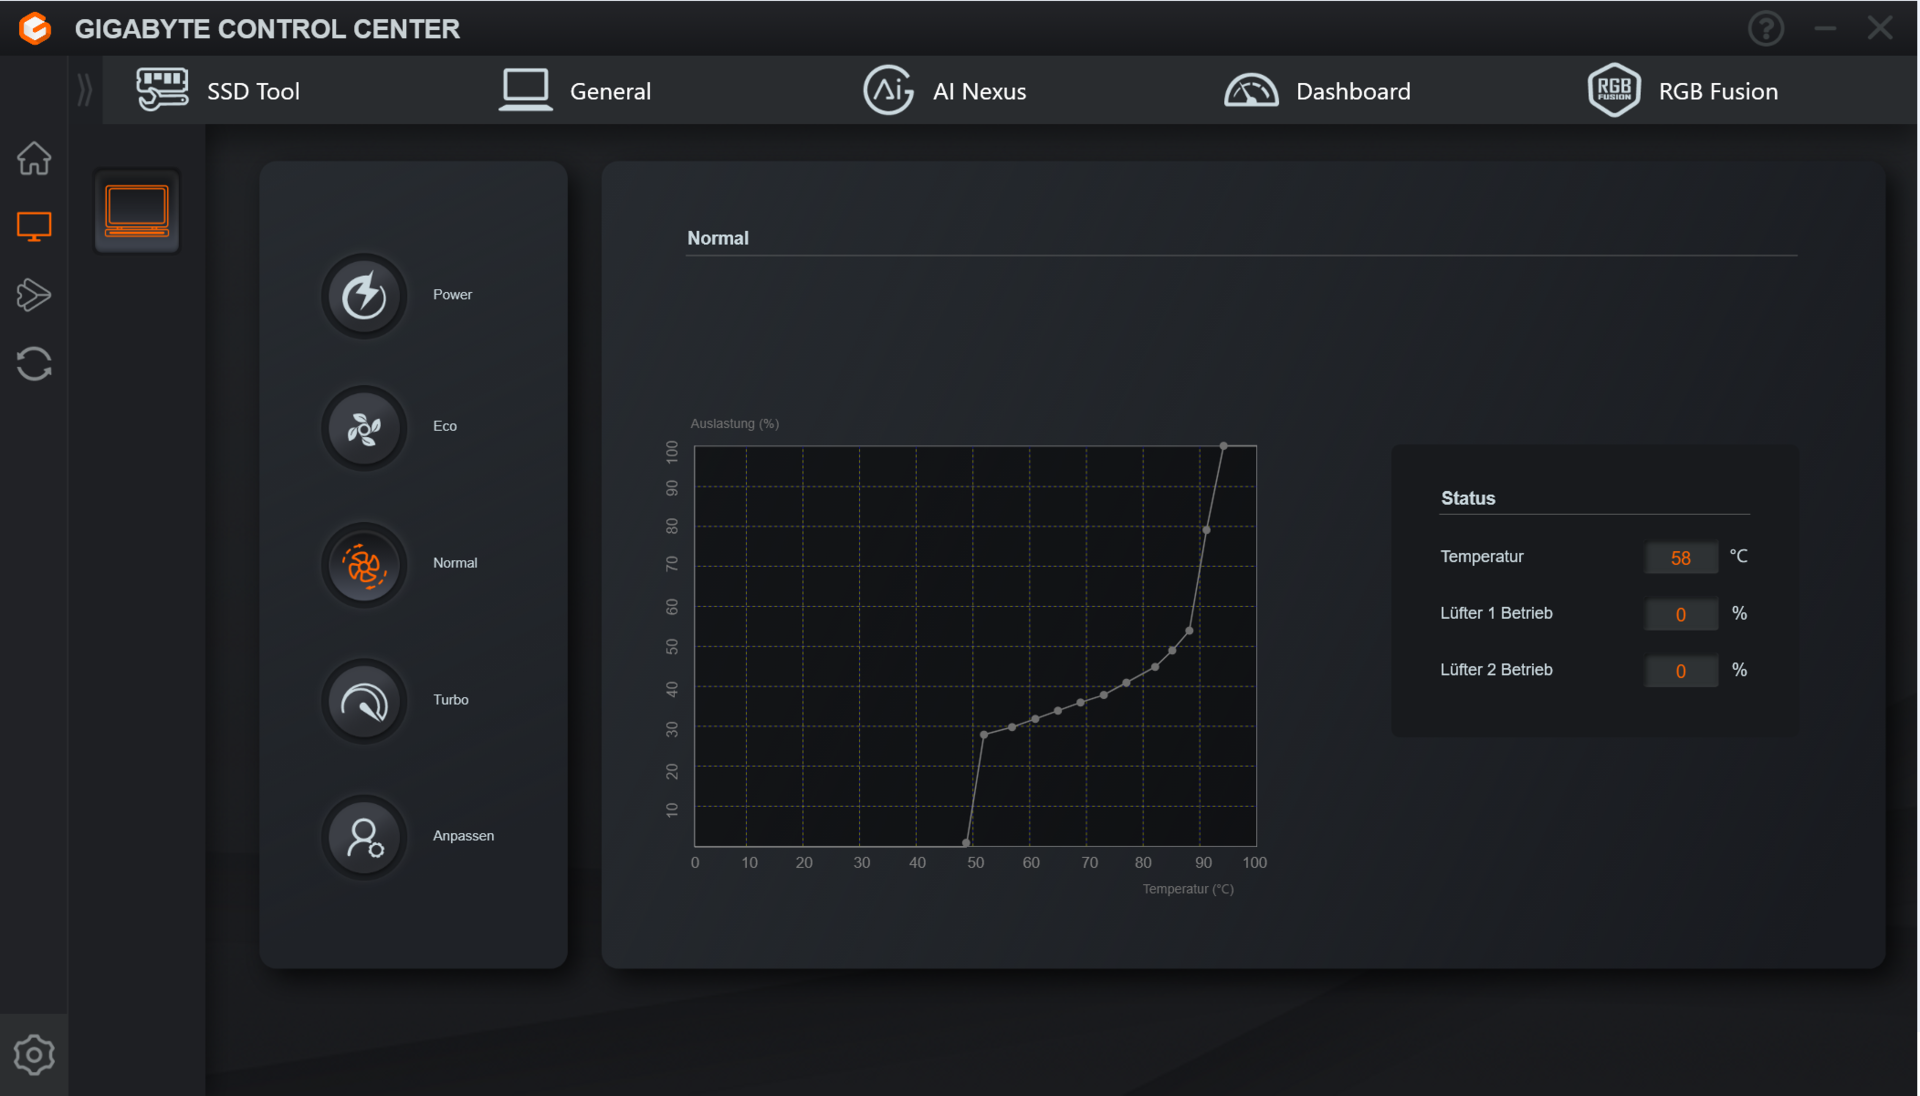Open the SSD Tool tab
This screenshot has height=1096, width=1920.
(219, 91)
